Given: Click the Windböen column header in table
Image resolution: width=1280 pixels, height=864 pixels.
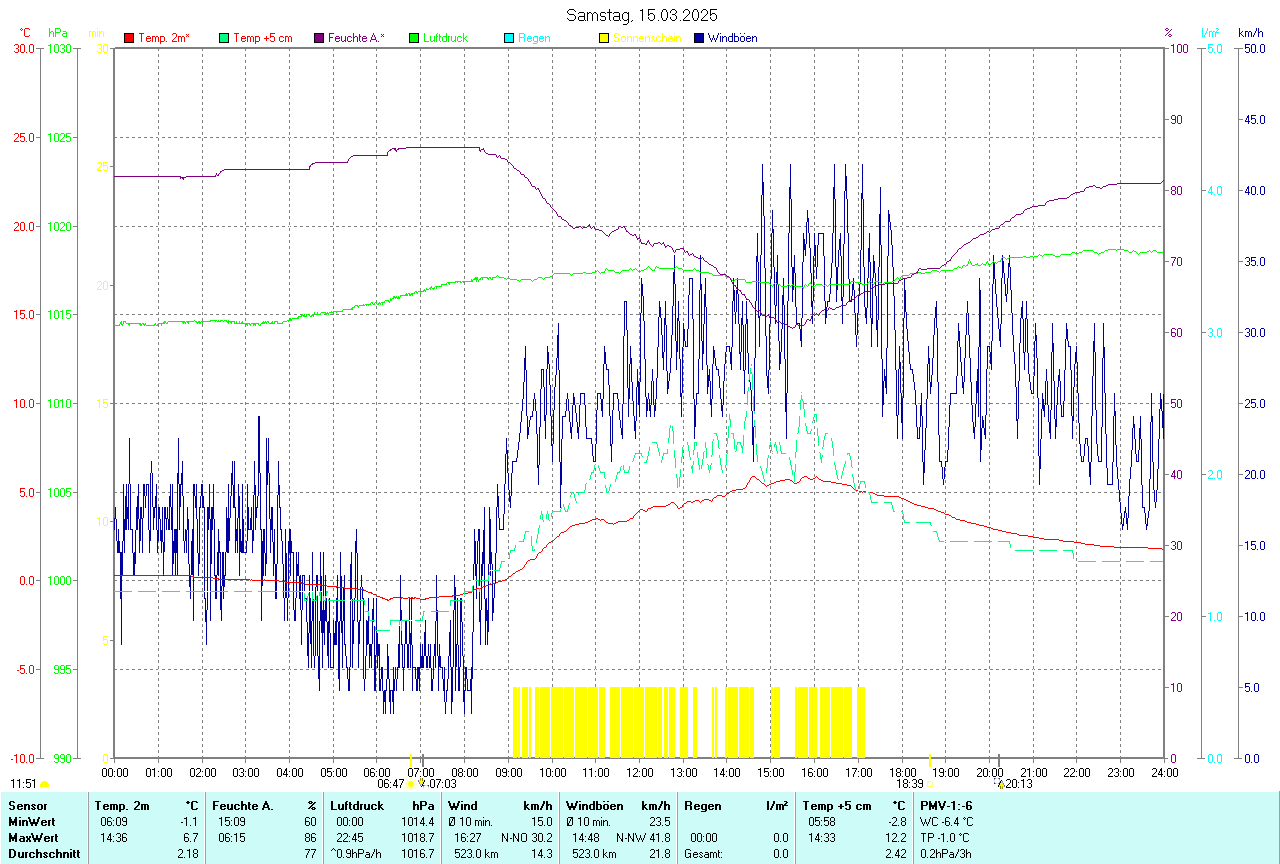Looking at the screenshot, I should tap(594, 806).
